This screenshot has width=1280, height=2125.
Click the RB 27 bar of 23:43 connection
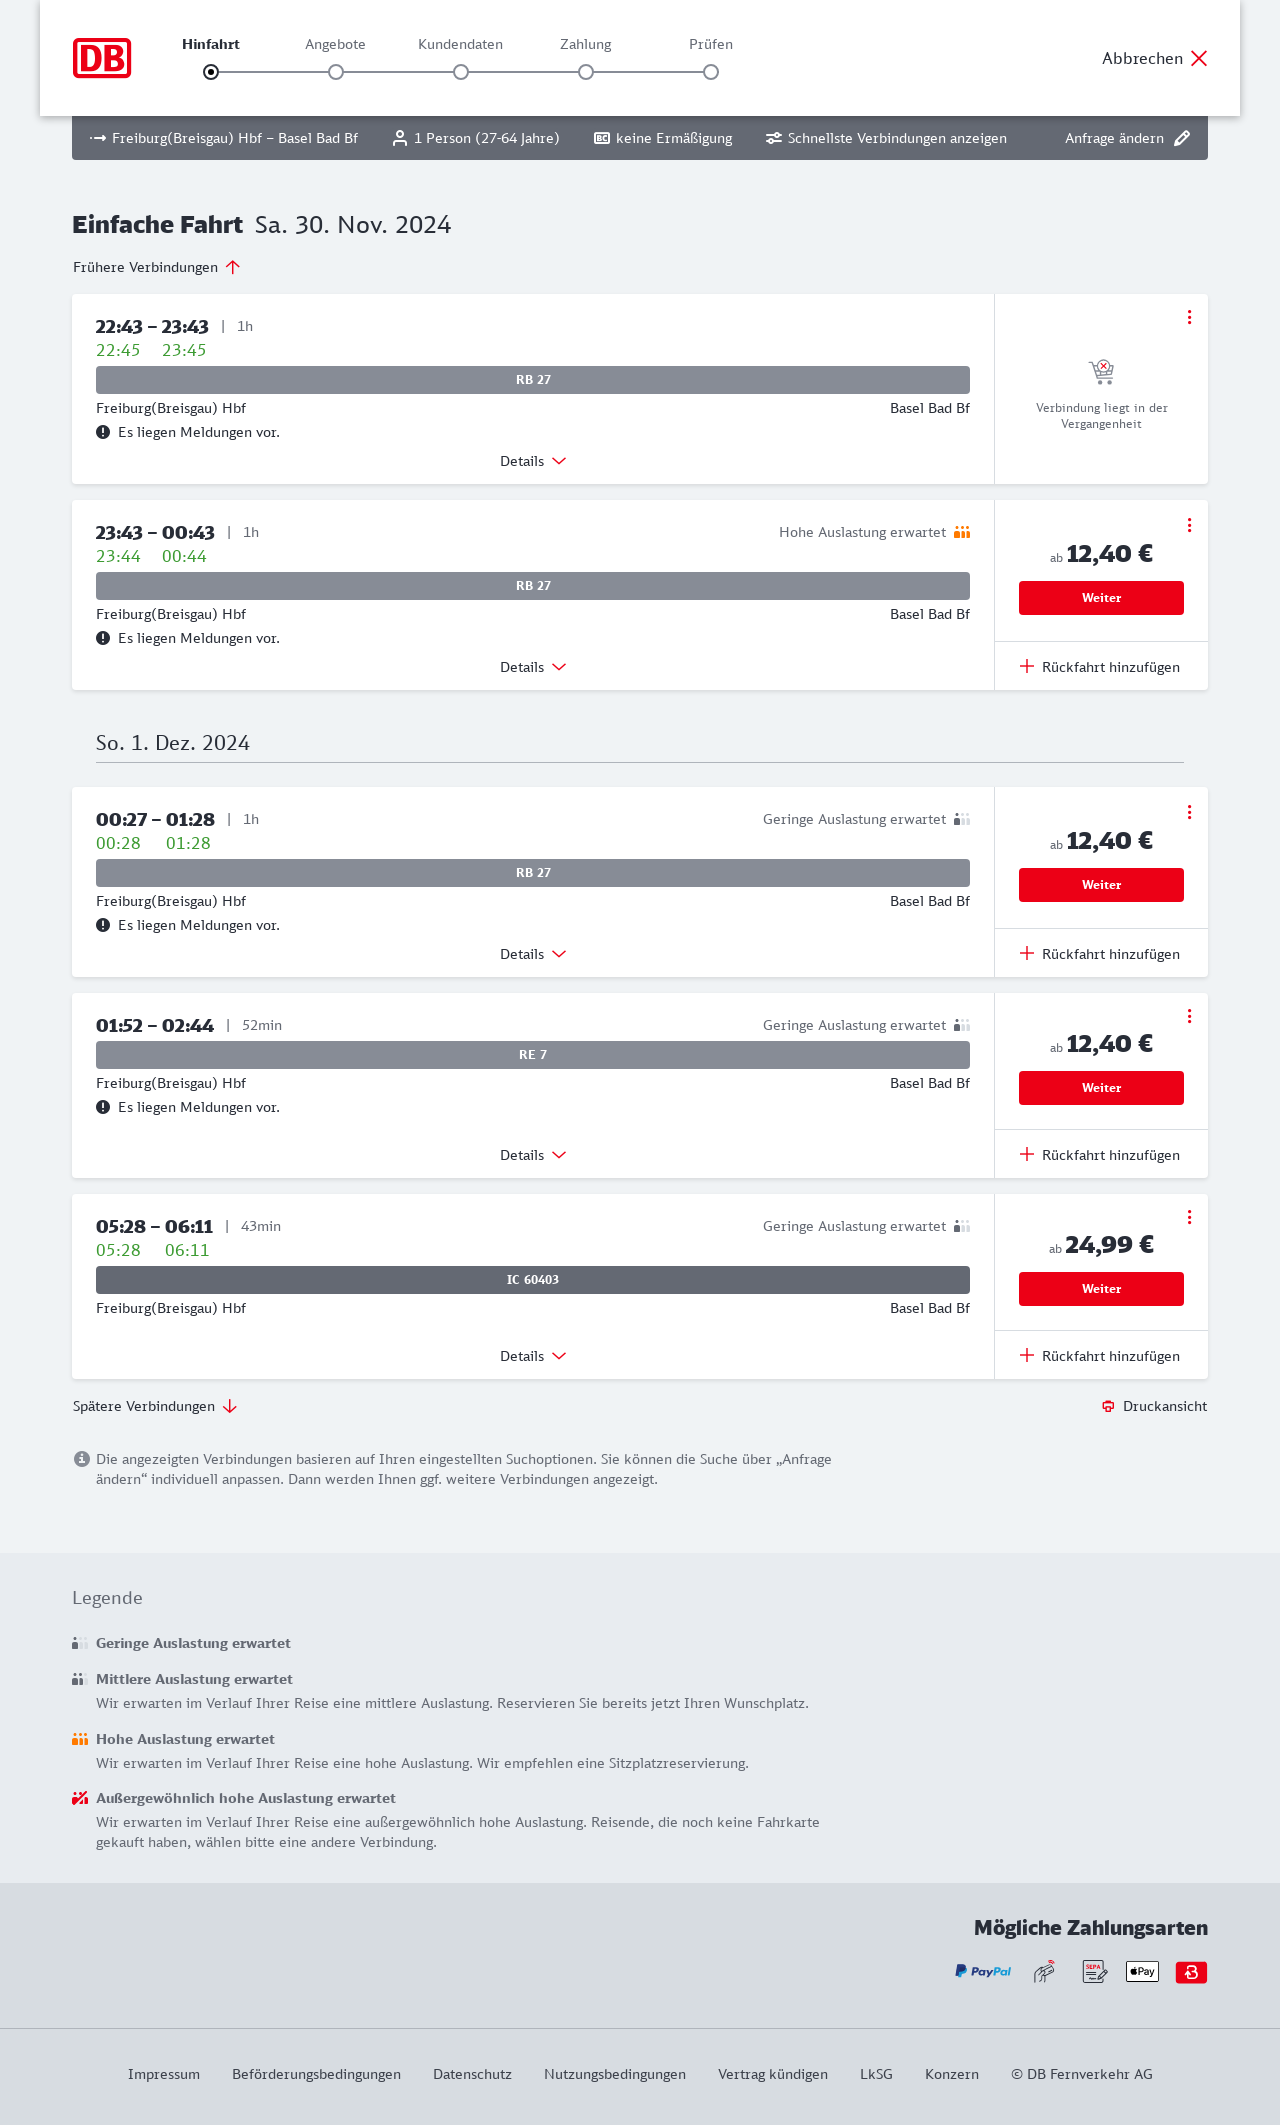[x=533, y=586]
